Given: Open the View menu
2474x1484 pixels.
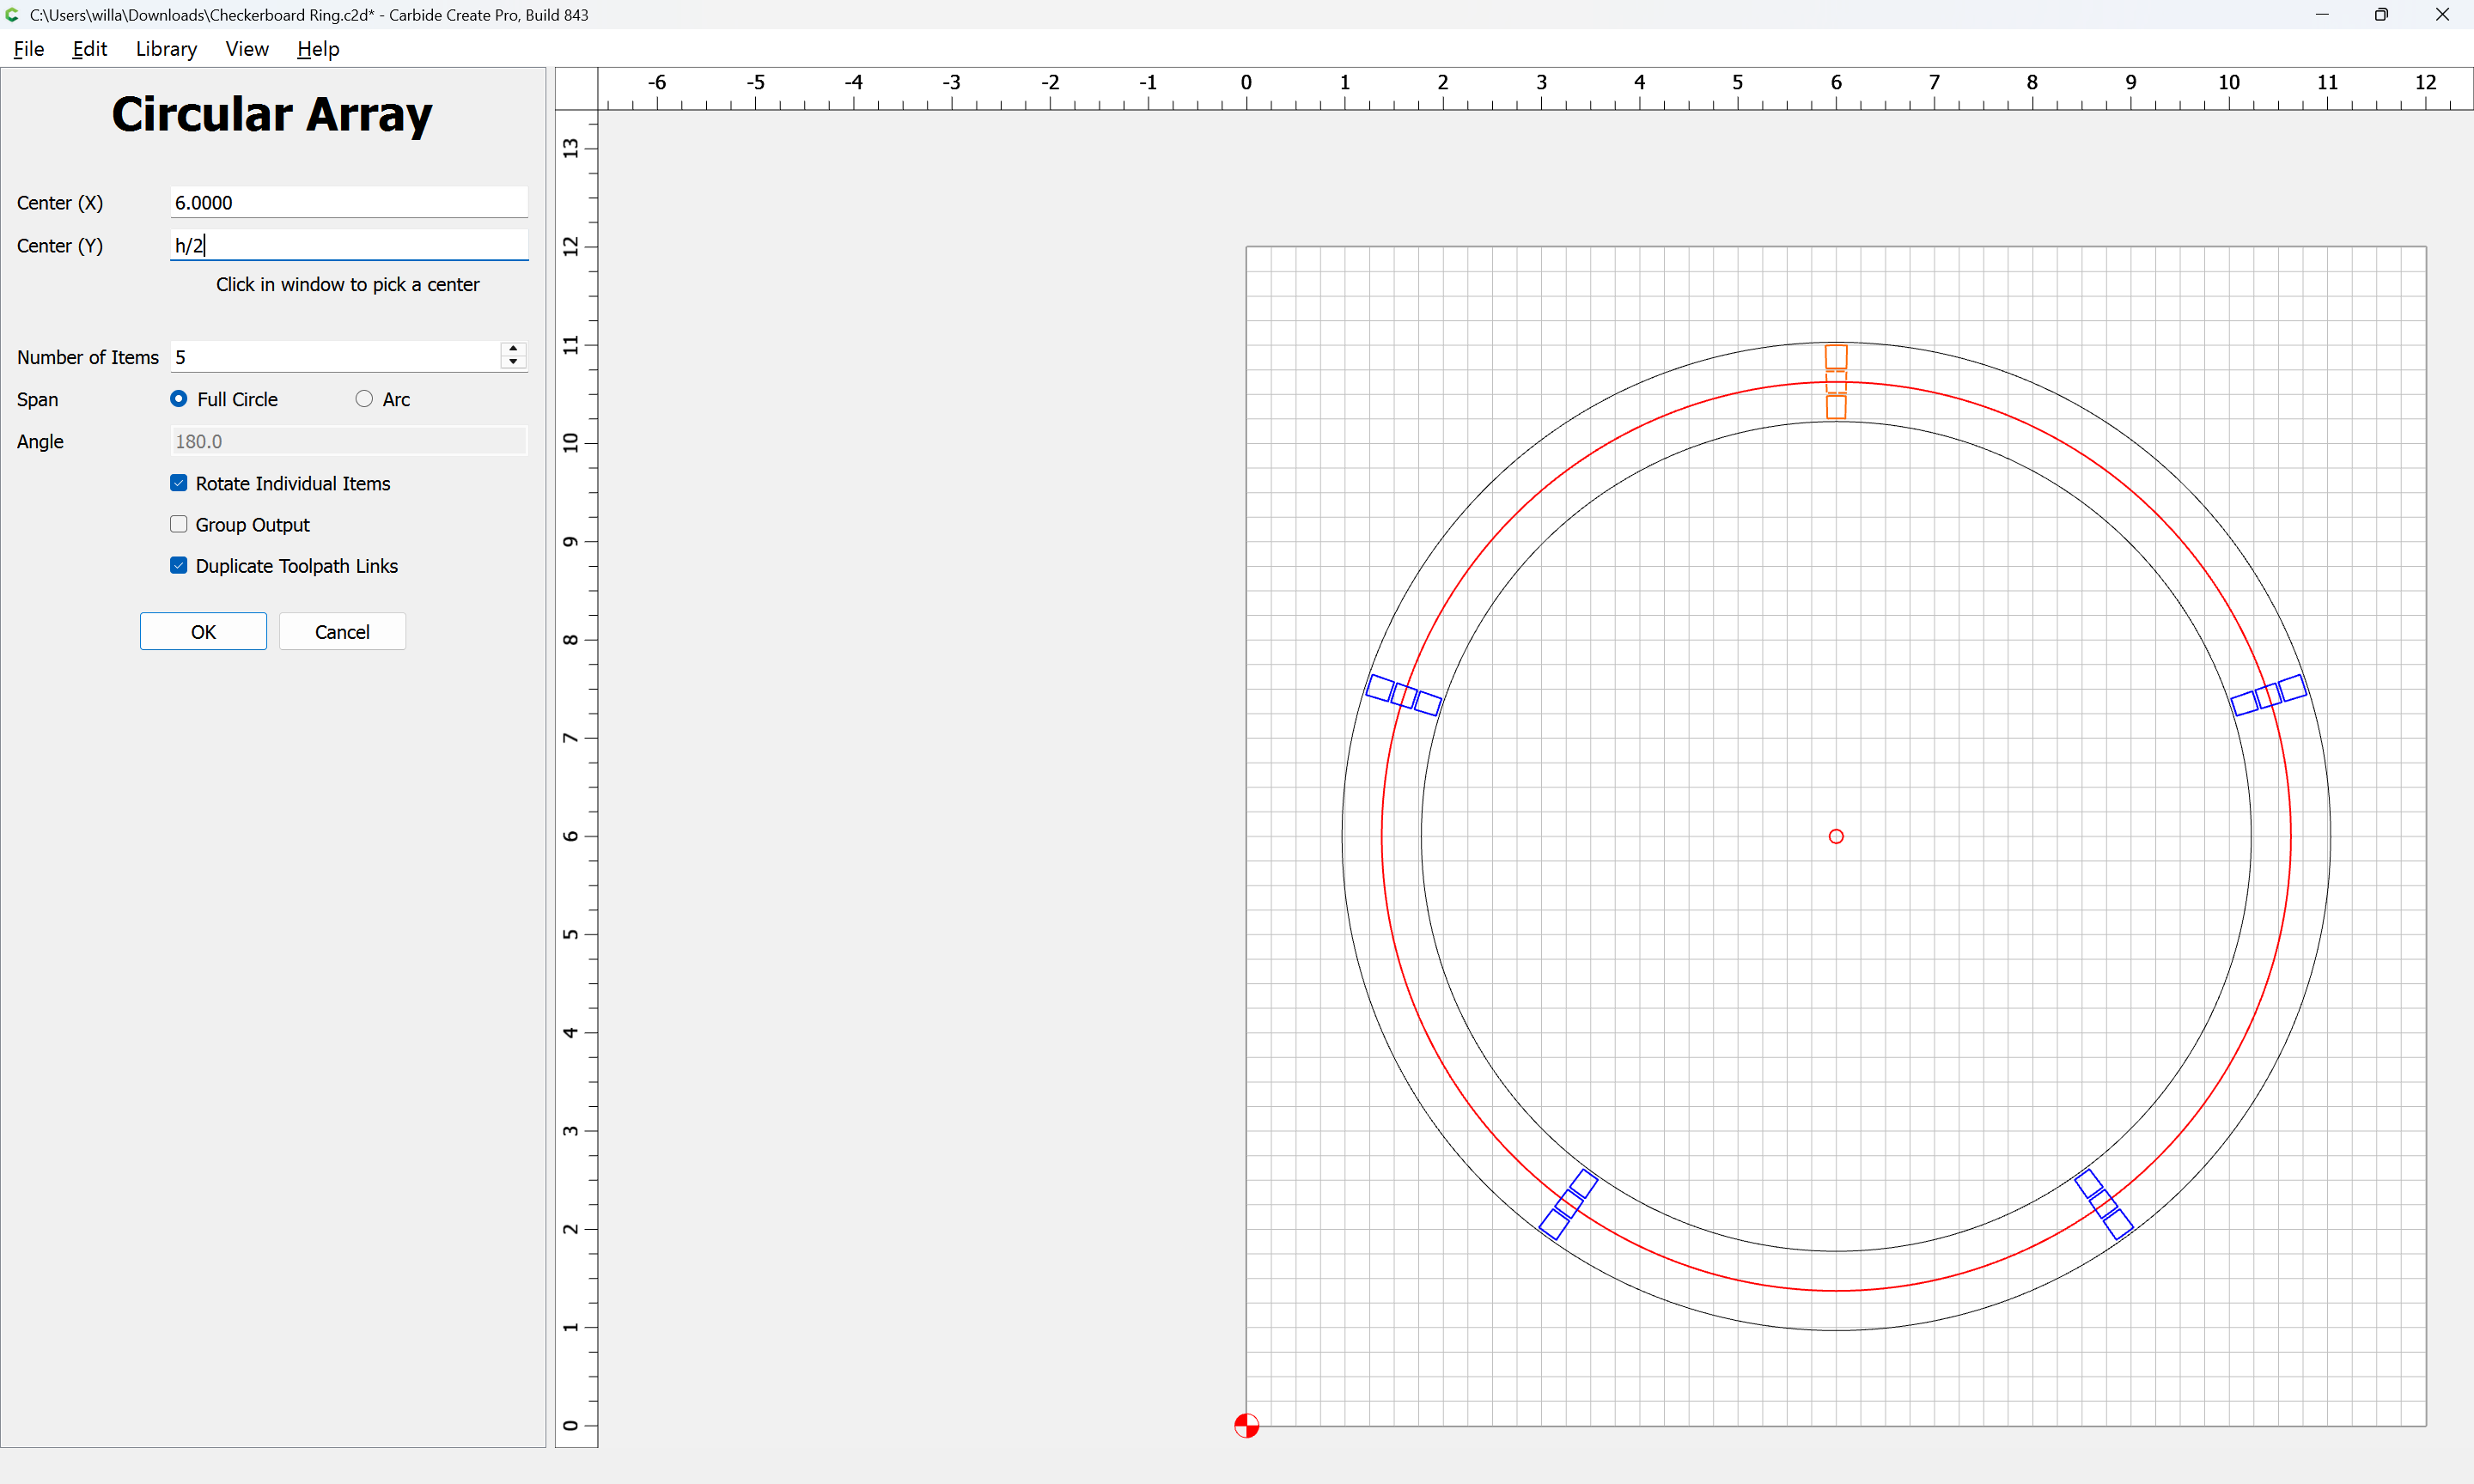Looking at the screenshot, I should coord(246,48).
